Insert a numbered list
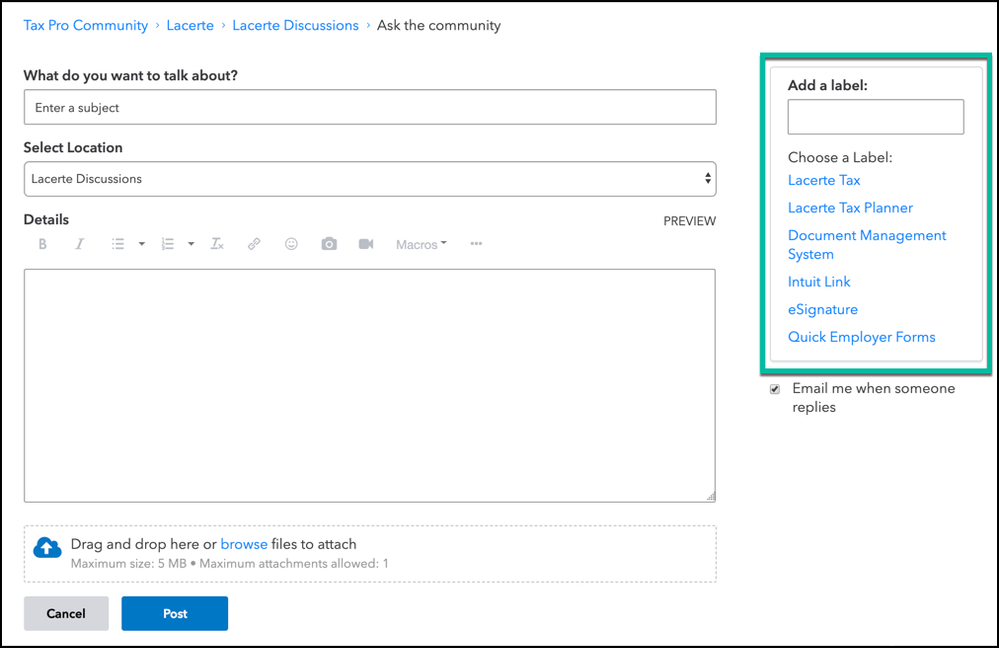This screenshot has height=648, width=999. [x=167, y=244]
